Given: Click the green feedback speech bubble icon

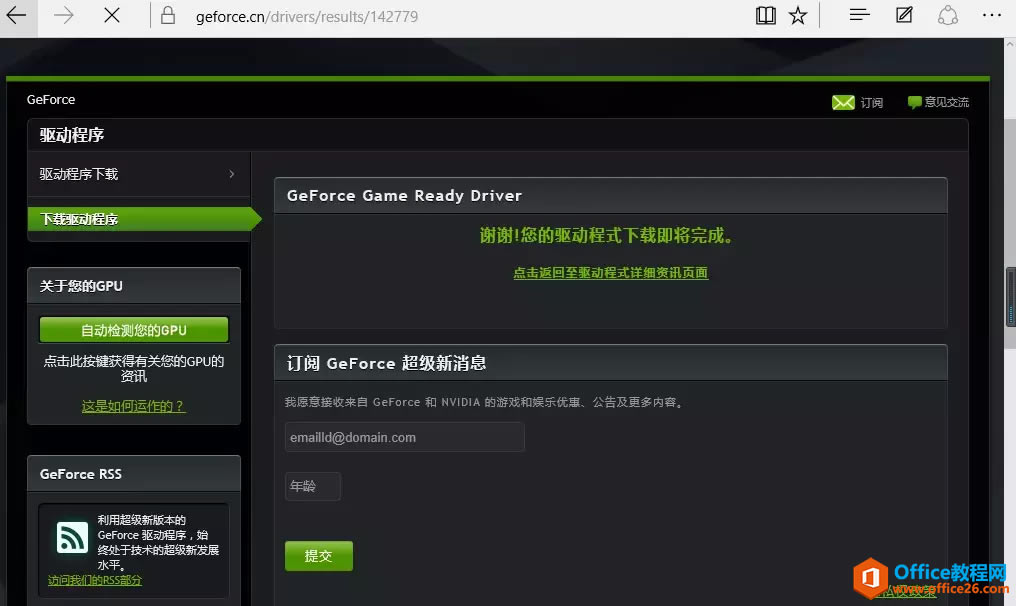Looking at the screenshot, I should pyautogui.click(x=914, y=102).
